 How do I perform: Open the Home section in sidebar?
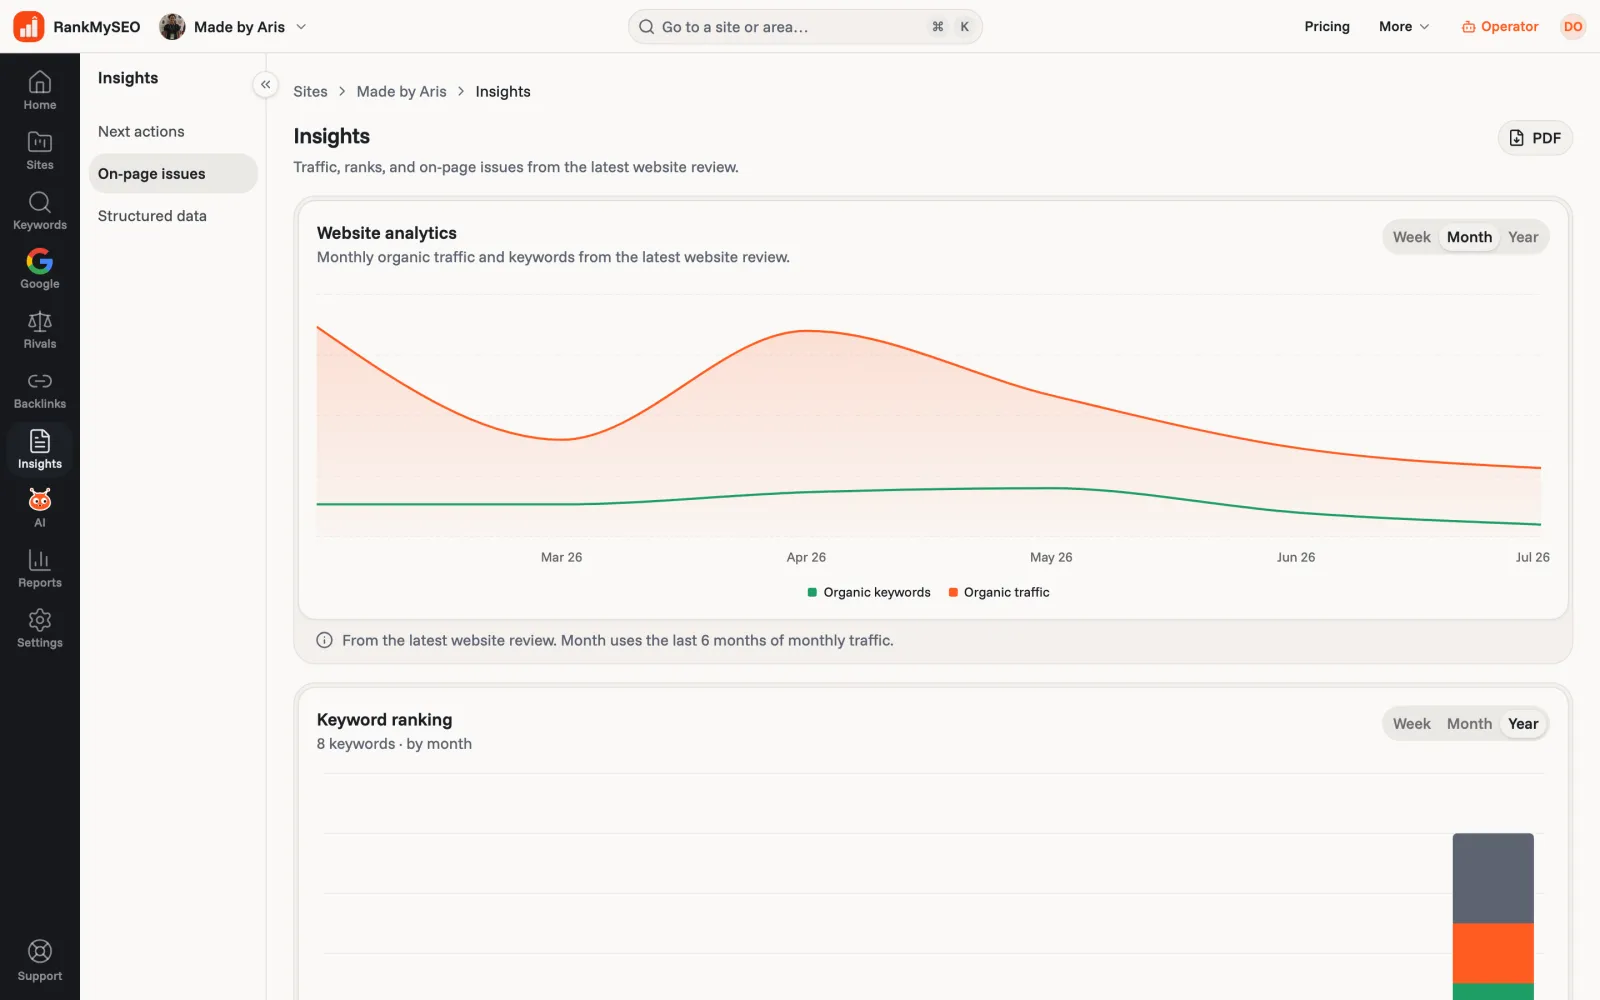tap(40, 90)
